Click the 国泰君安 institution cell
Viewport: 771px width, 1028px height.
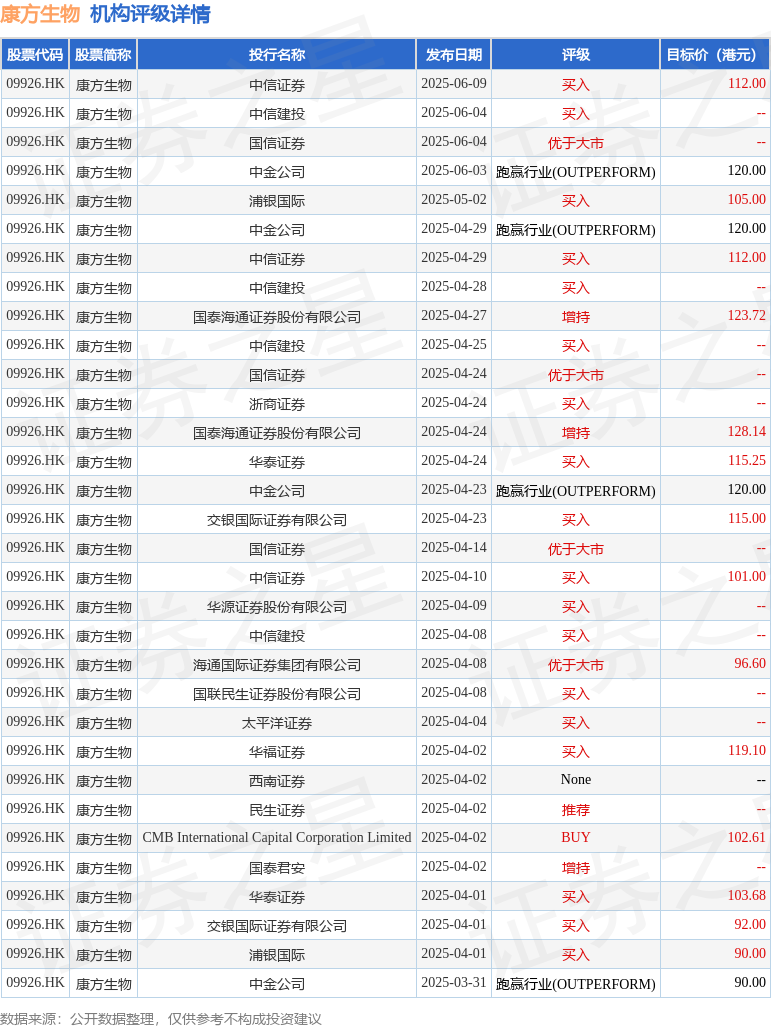(x=277, y=868)
